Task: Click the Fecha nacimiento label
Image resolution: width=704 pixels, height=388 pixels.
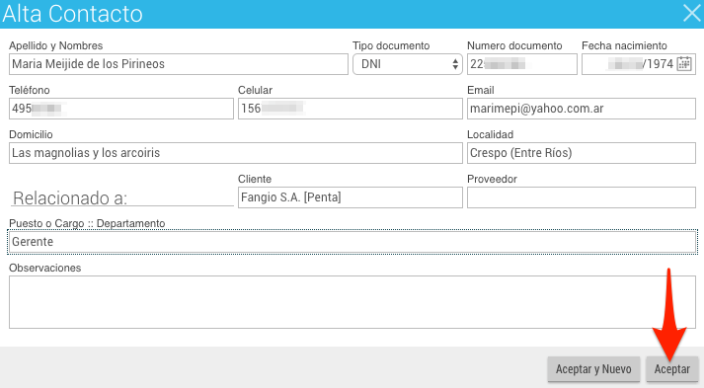Action: pyautogui.click(x=625, y=46)
